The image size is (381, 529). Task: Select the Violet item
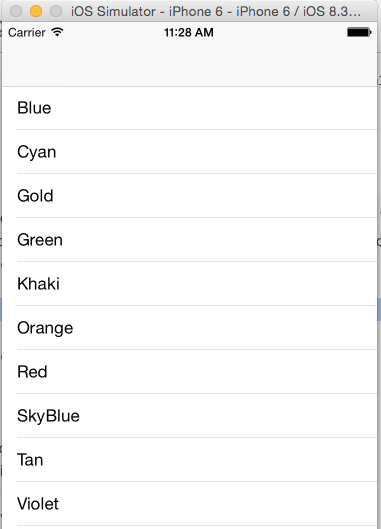189,504
